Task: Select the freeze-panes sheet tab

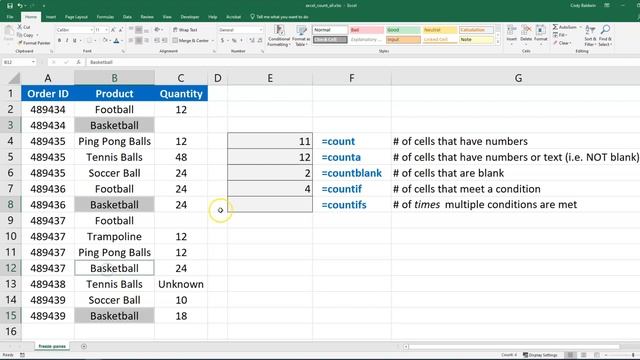Action: tap(52, 347)
